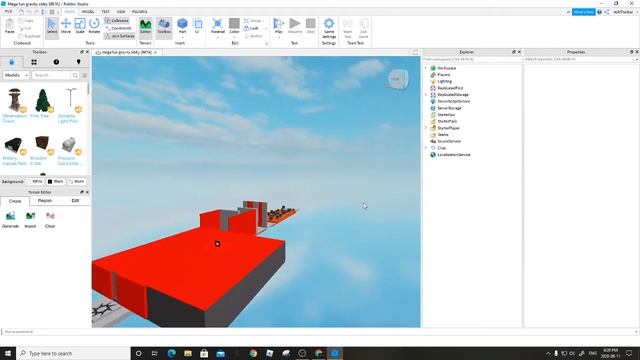Click the Toolbox vertical scrollbar
640x360 pixels.
[x=88, y=90]
